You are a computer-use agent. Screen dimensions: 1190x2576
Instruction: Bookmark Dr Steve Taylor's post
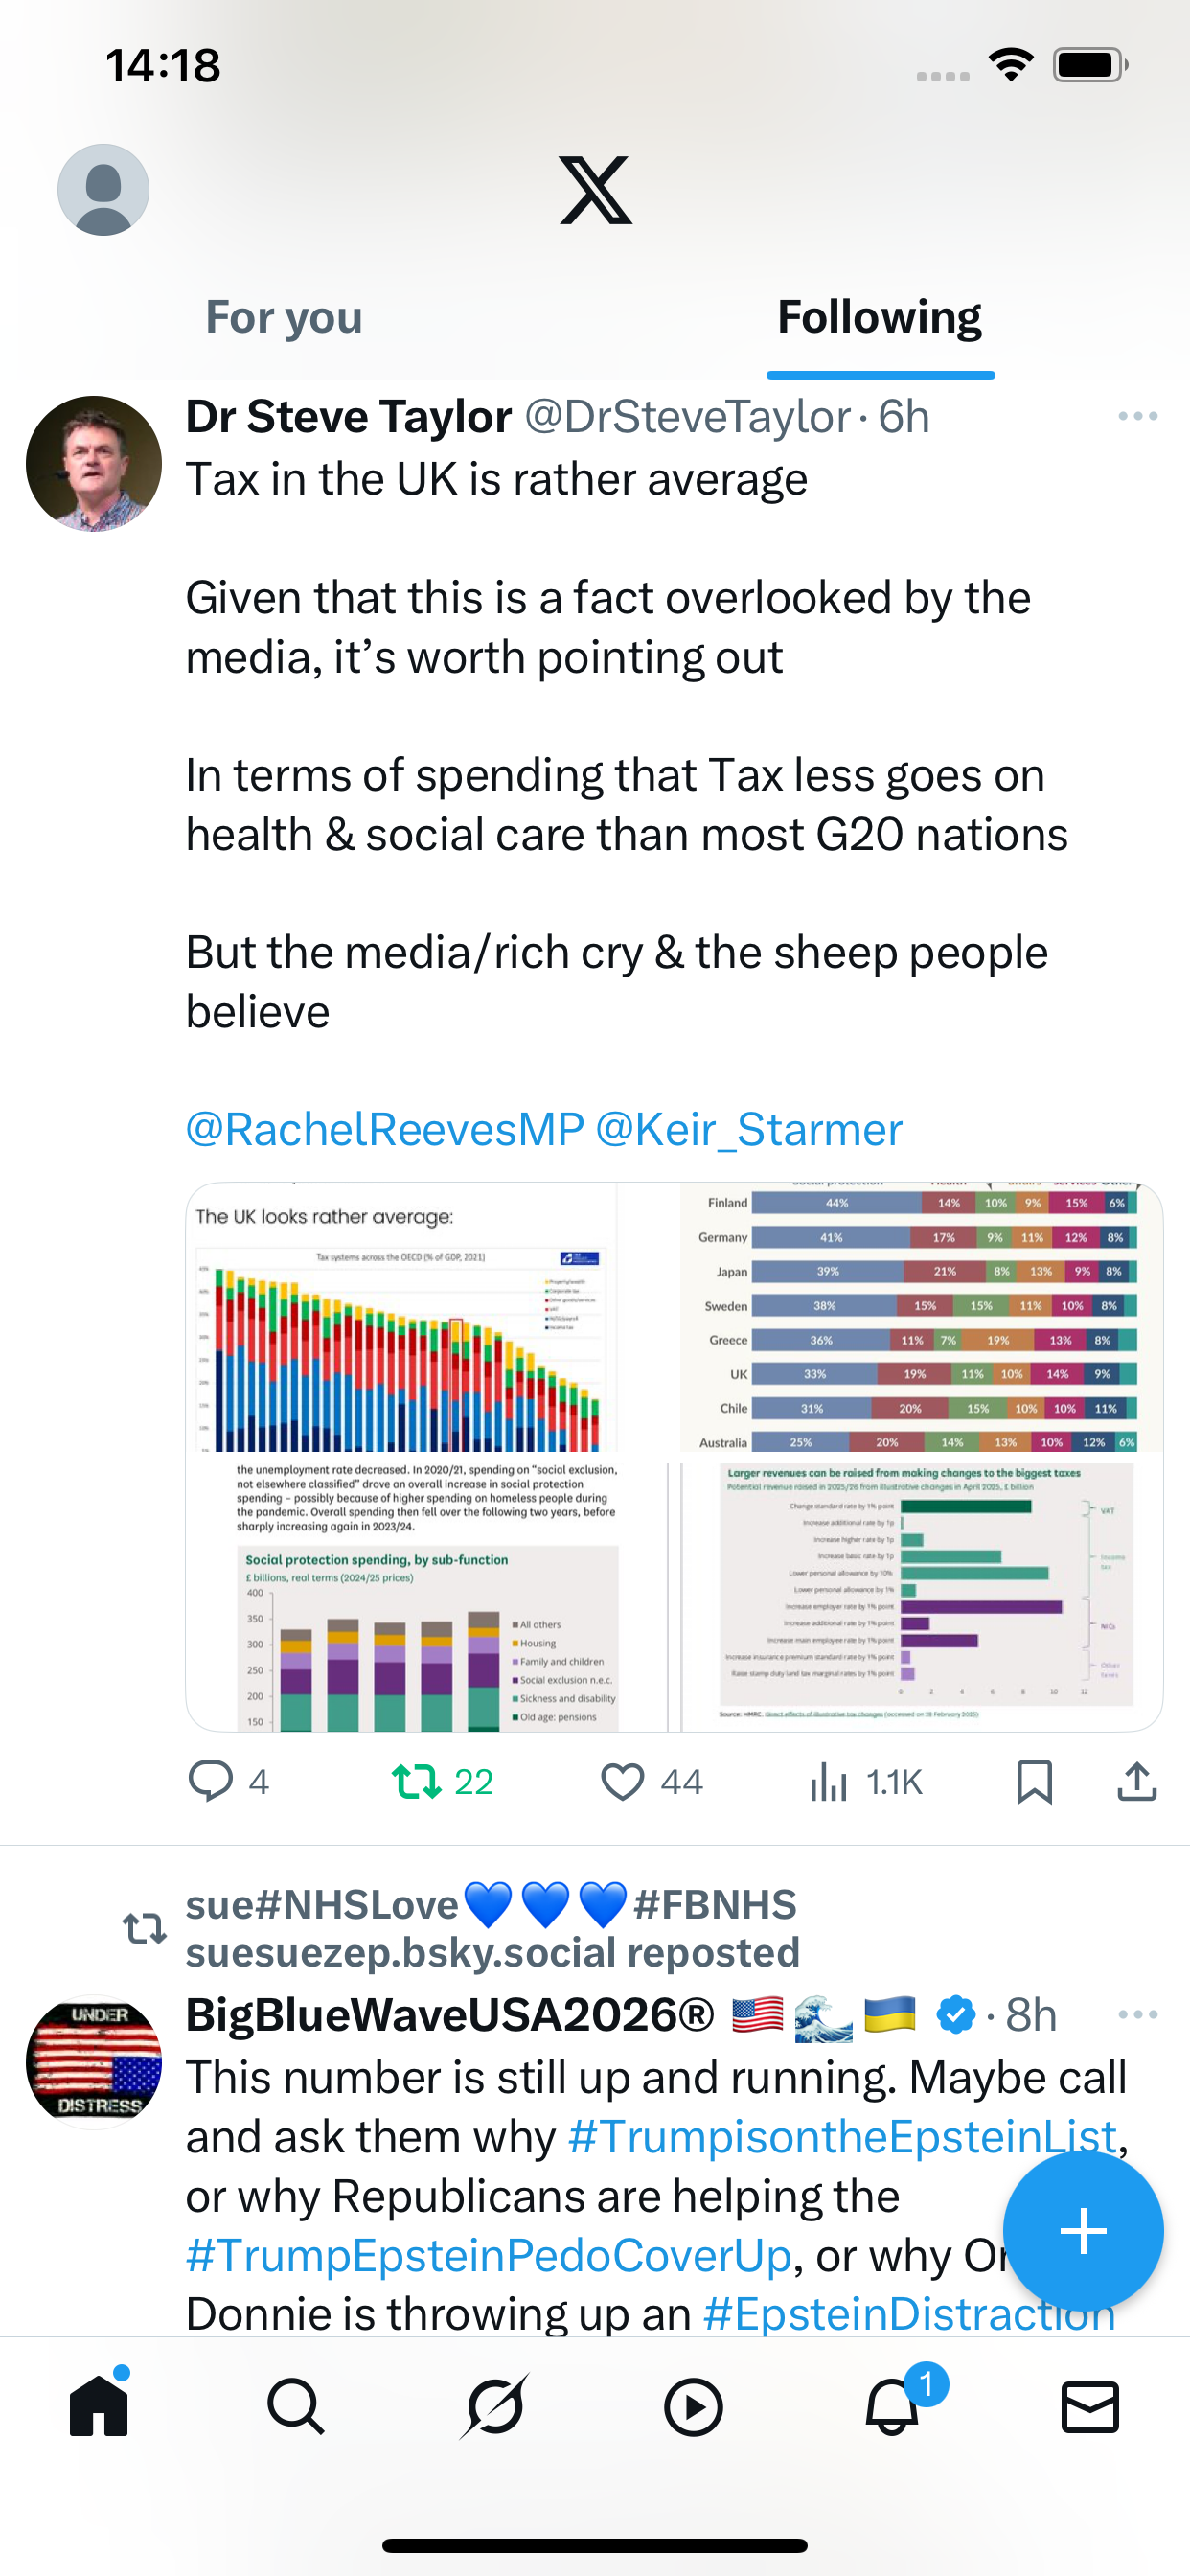pyautogui.click(x=1034, y=1781)
